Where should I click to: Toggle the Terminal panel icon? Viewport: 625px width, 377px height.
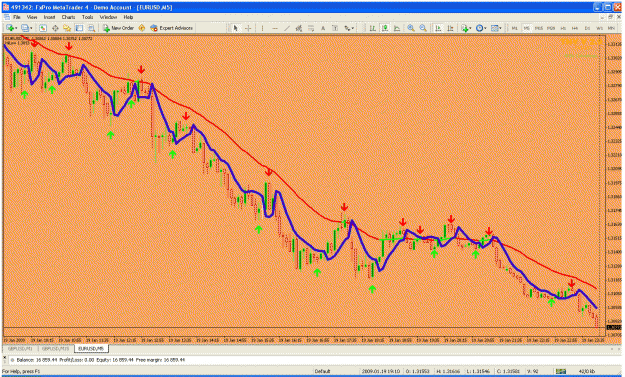pos(79,28)
